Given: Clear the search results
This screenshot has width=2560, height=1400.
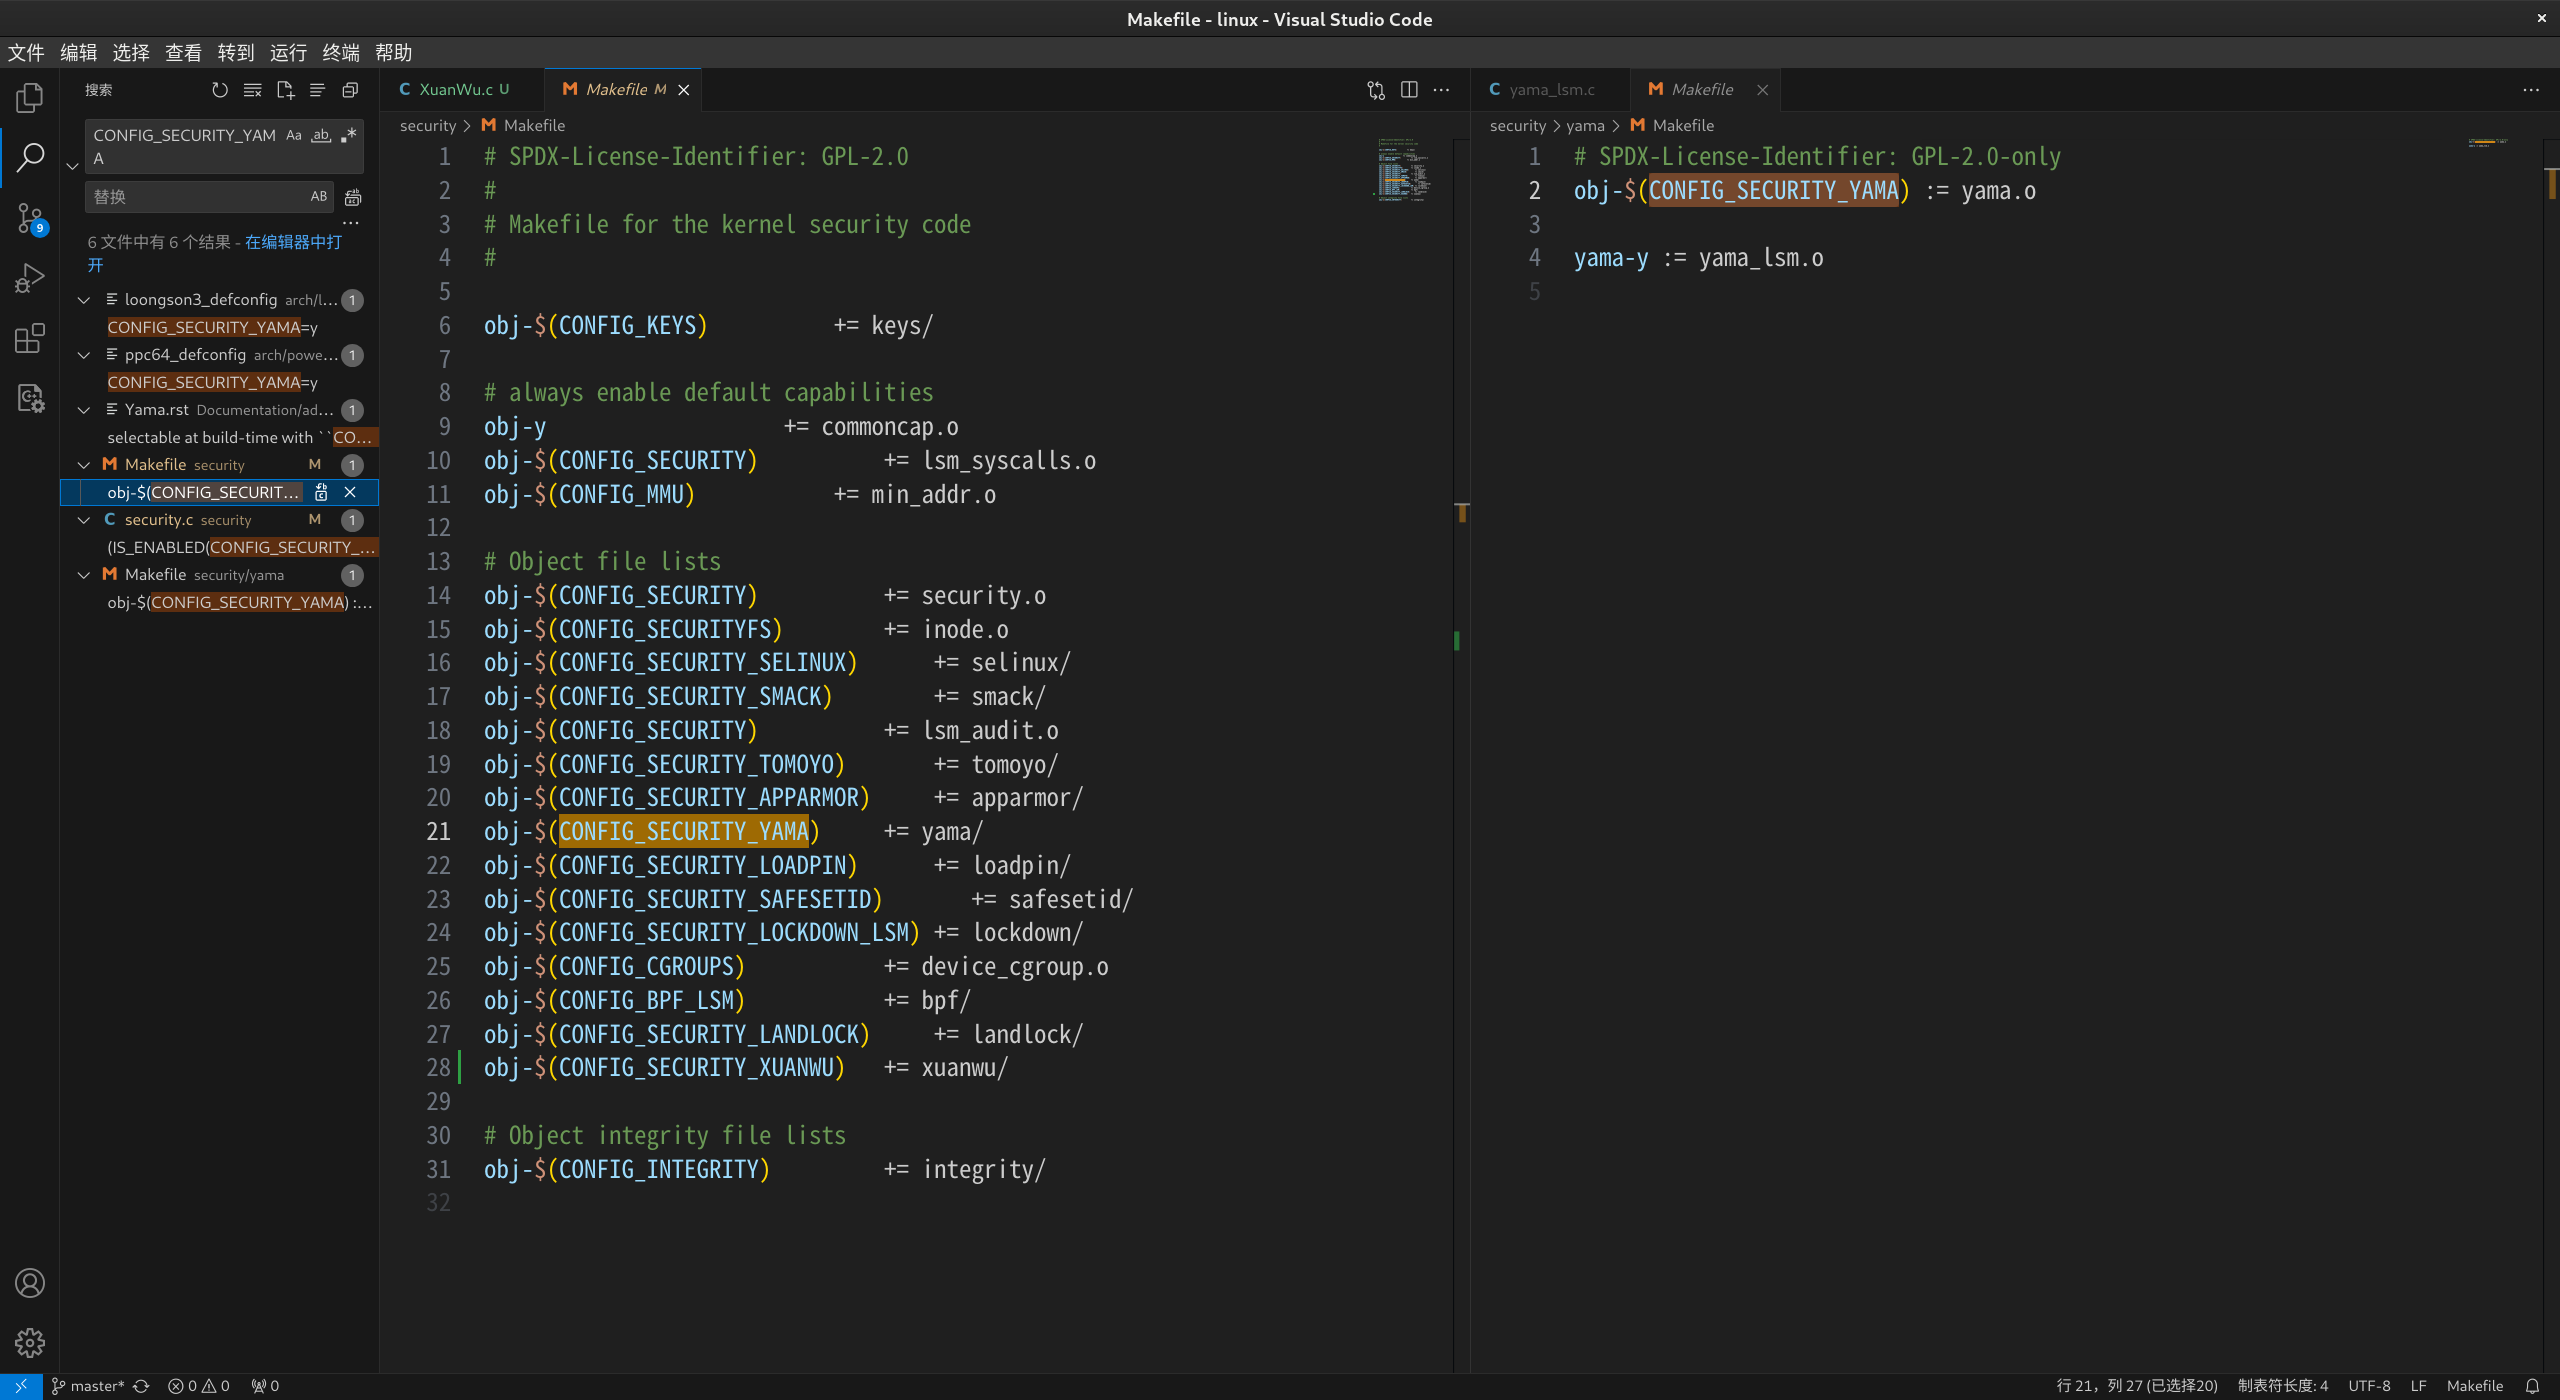Looking at the screenshot, I should [252, 90].
